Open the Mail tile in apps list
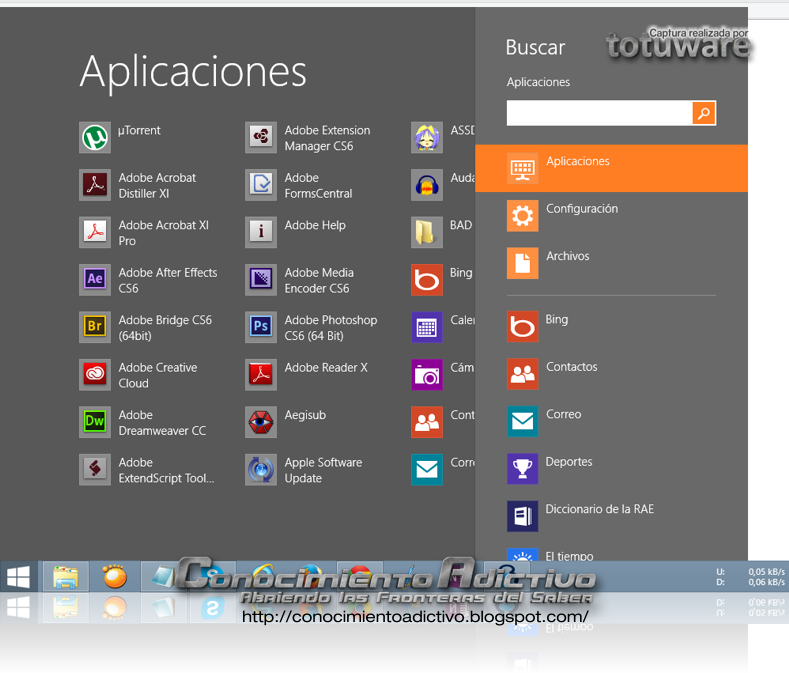This screenshot has height=673, width=789. (x=427, y=469)
